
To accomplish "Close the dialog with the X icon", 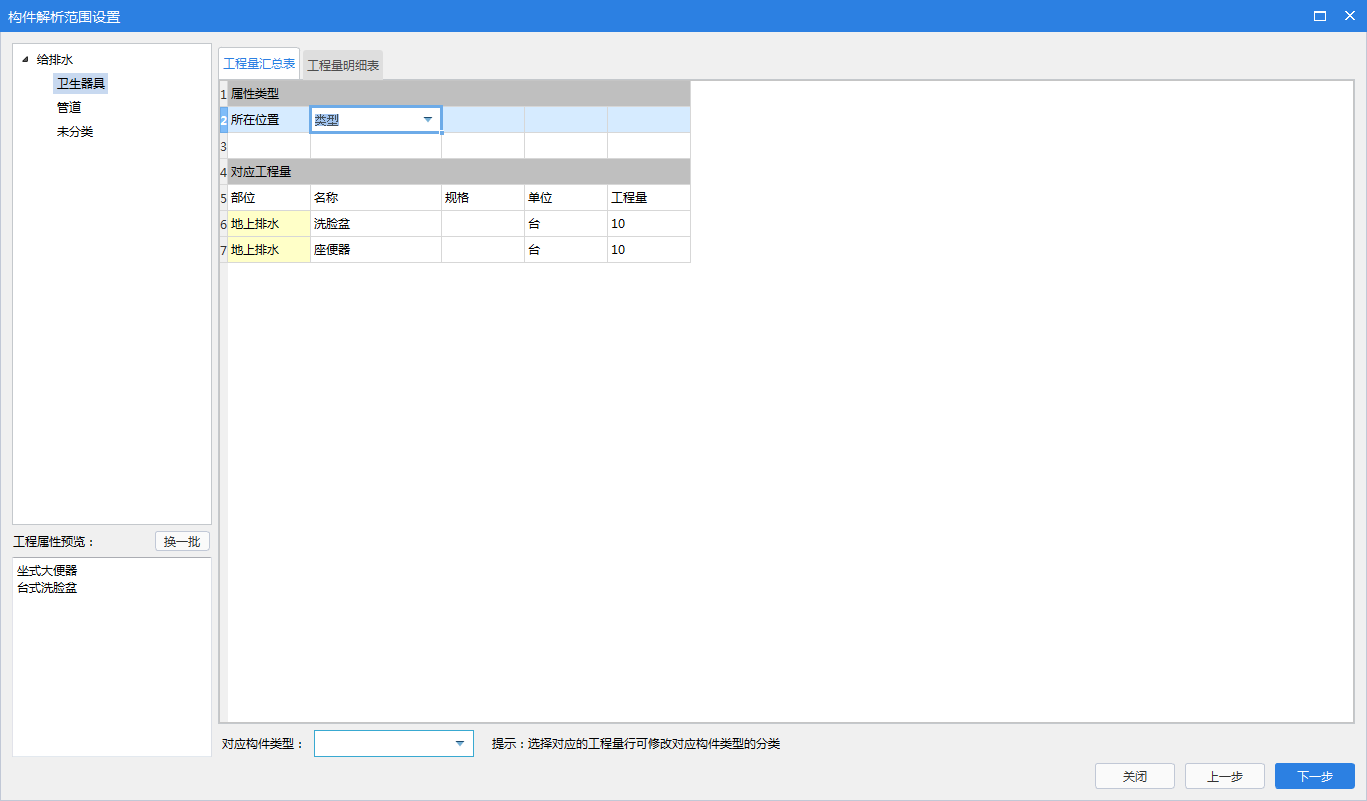I will 1348,16.
